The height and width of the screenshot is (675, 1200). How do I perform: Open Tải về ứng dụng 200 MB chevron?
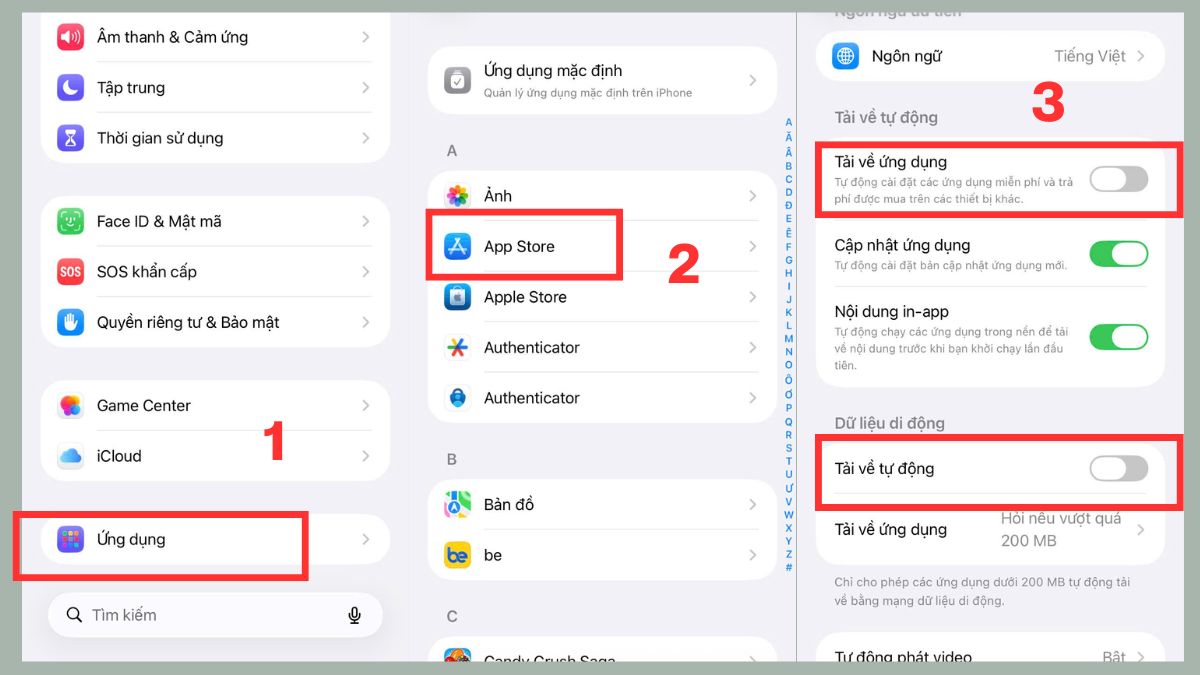point(1141,529)
